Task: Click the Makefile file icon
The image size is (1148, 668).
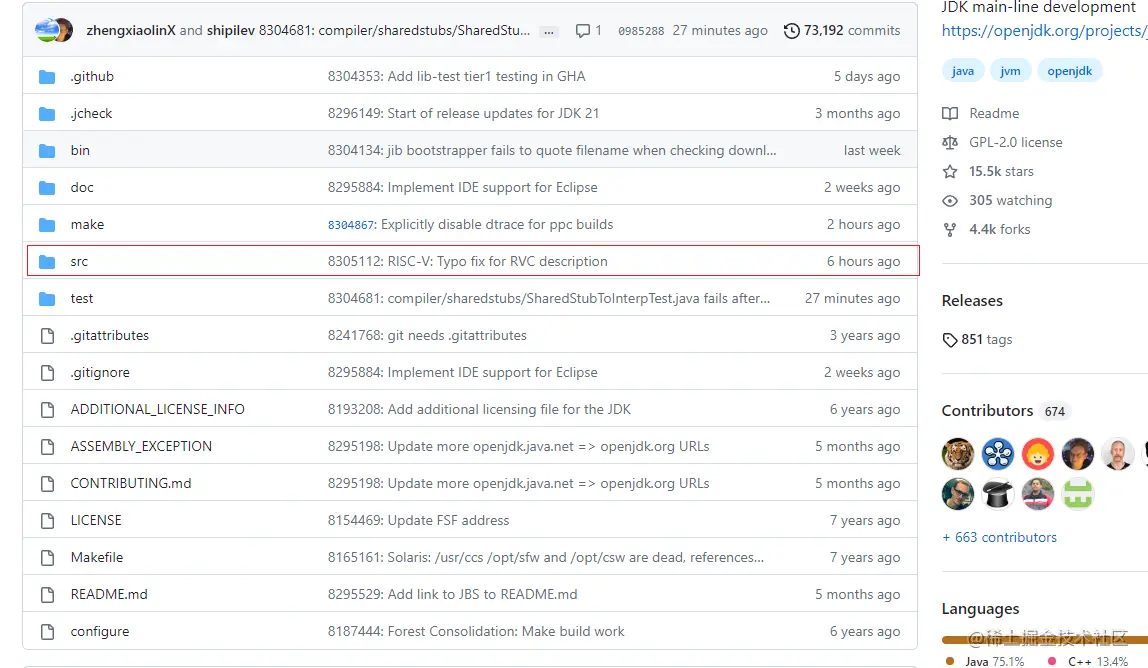Action: click(x=48, y=557)
